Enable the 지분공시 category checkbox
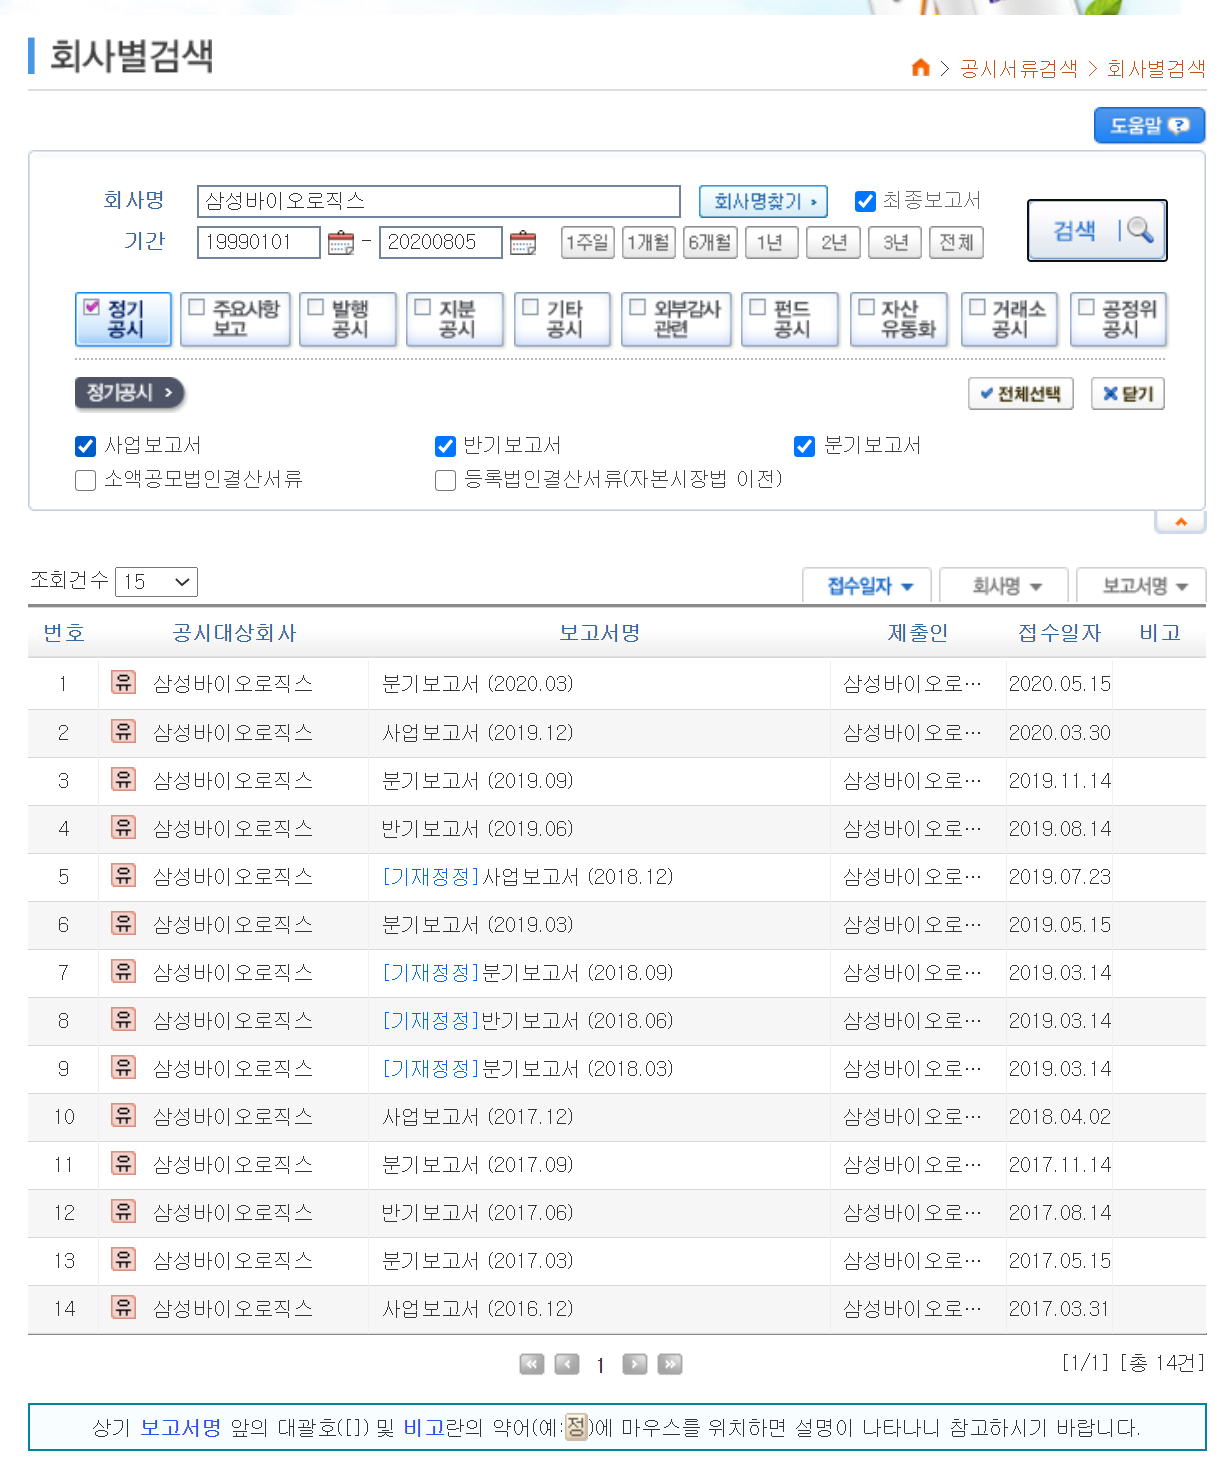The width and height of the screenshot is (1224, 1474). (422, 307)
